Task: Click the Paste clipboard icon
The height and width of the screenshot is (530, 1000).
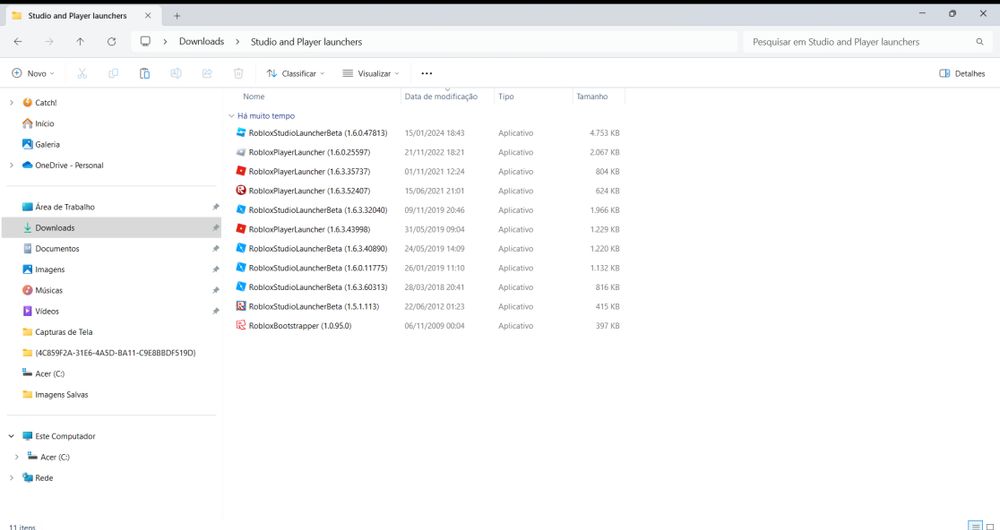Action: coord(145,73)
